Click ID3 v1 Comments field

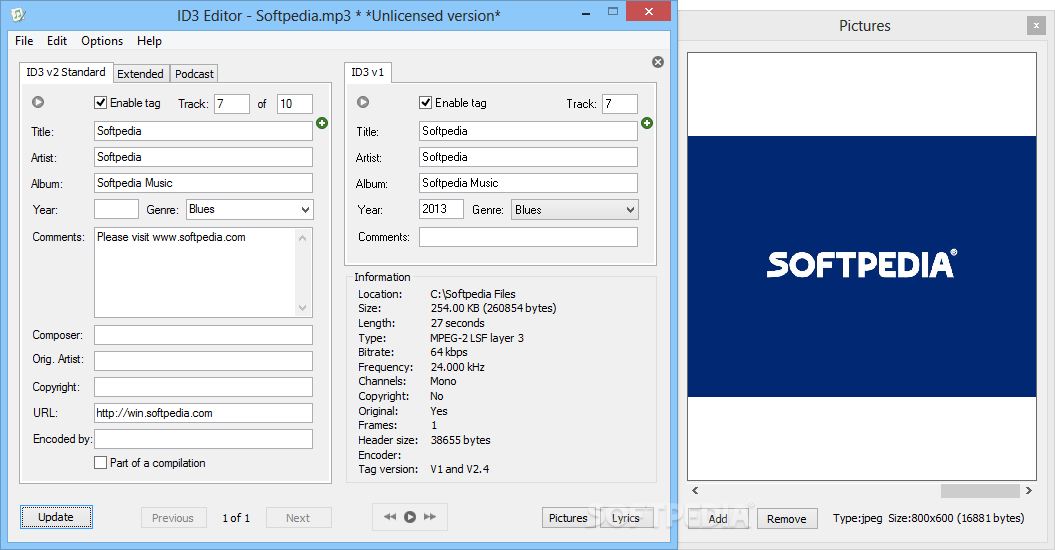528,237
